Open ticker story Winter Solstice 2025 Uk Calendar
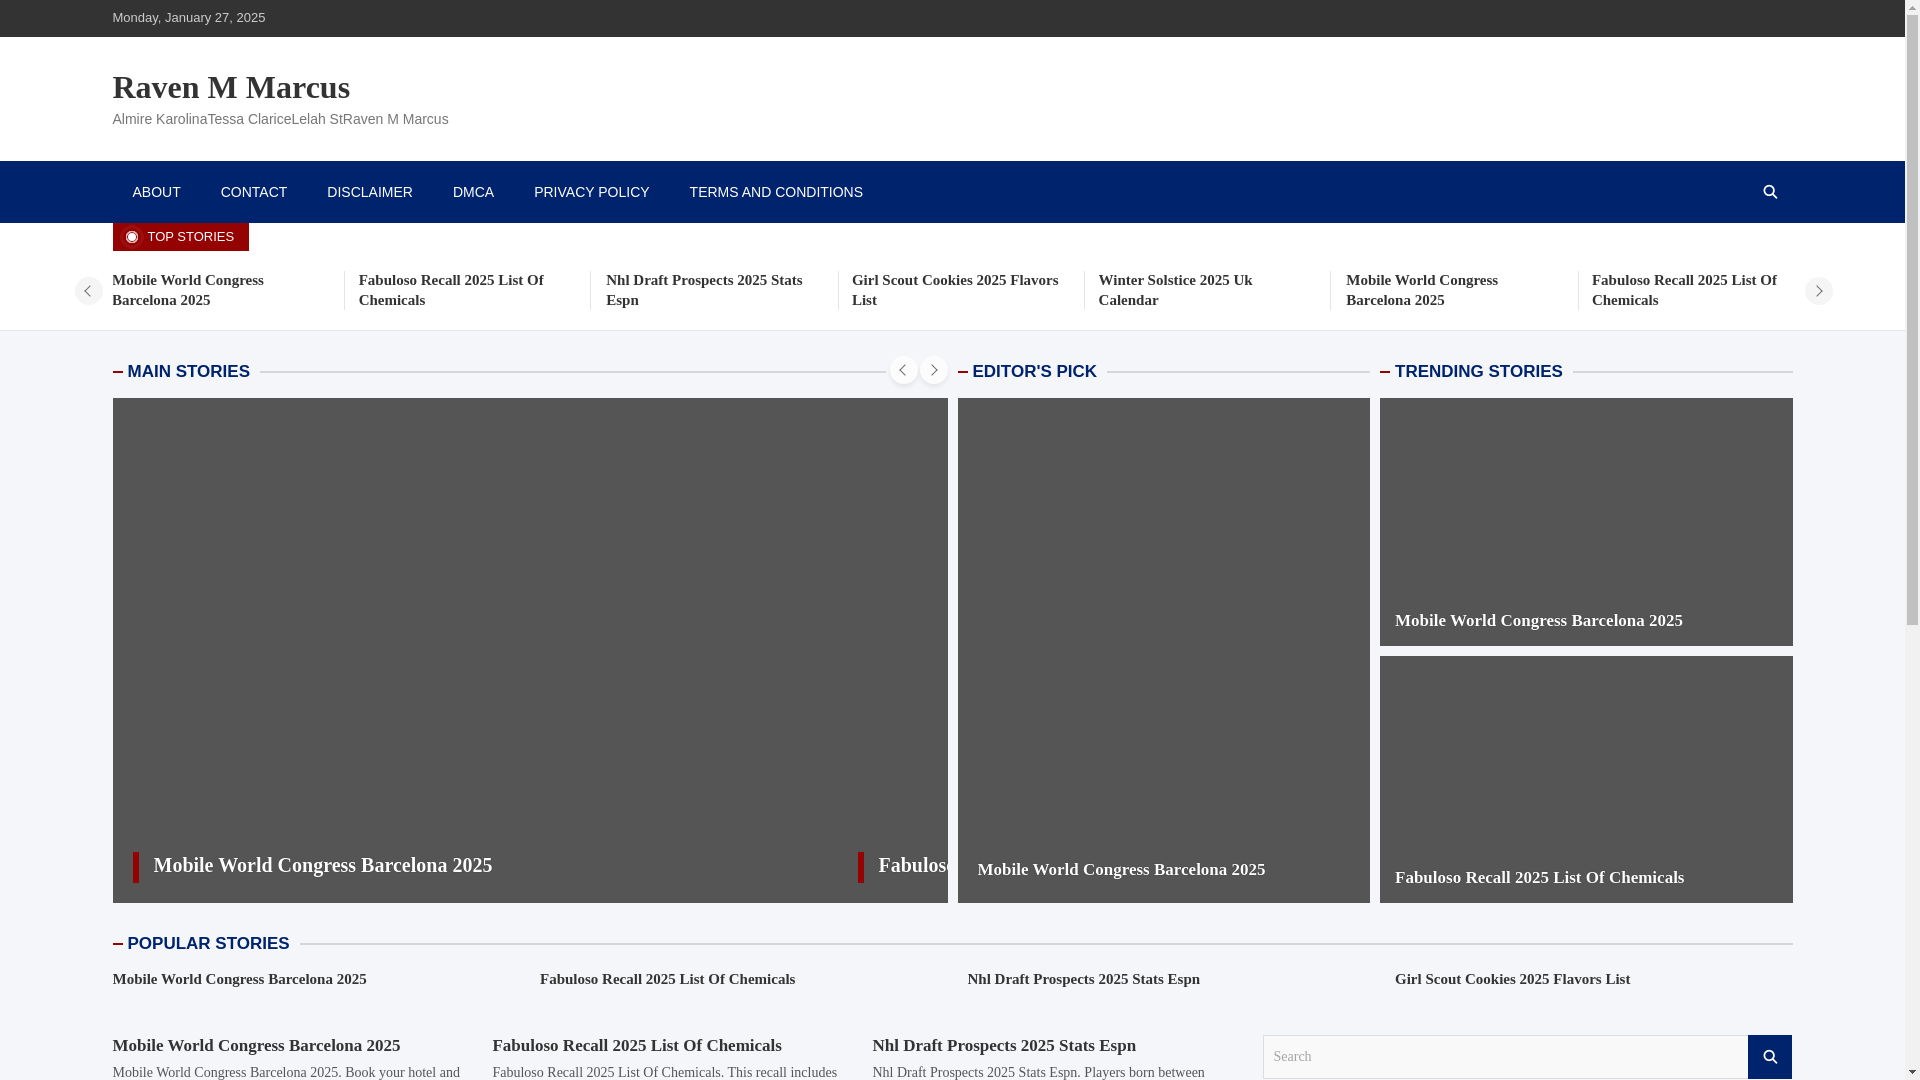Viewport: 1920px width, 1080px height. 1175,290
